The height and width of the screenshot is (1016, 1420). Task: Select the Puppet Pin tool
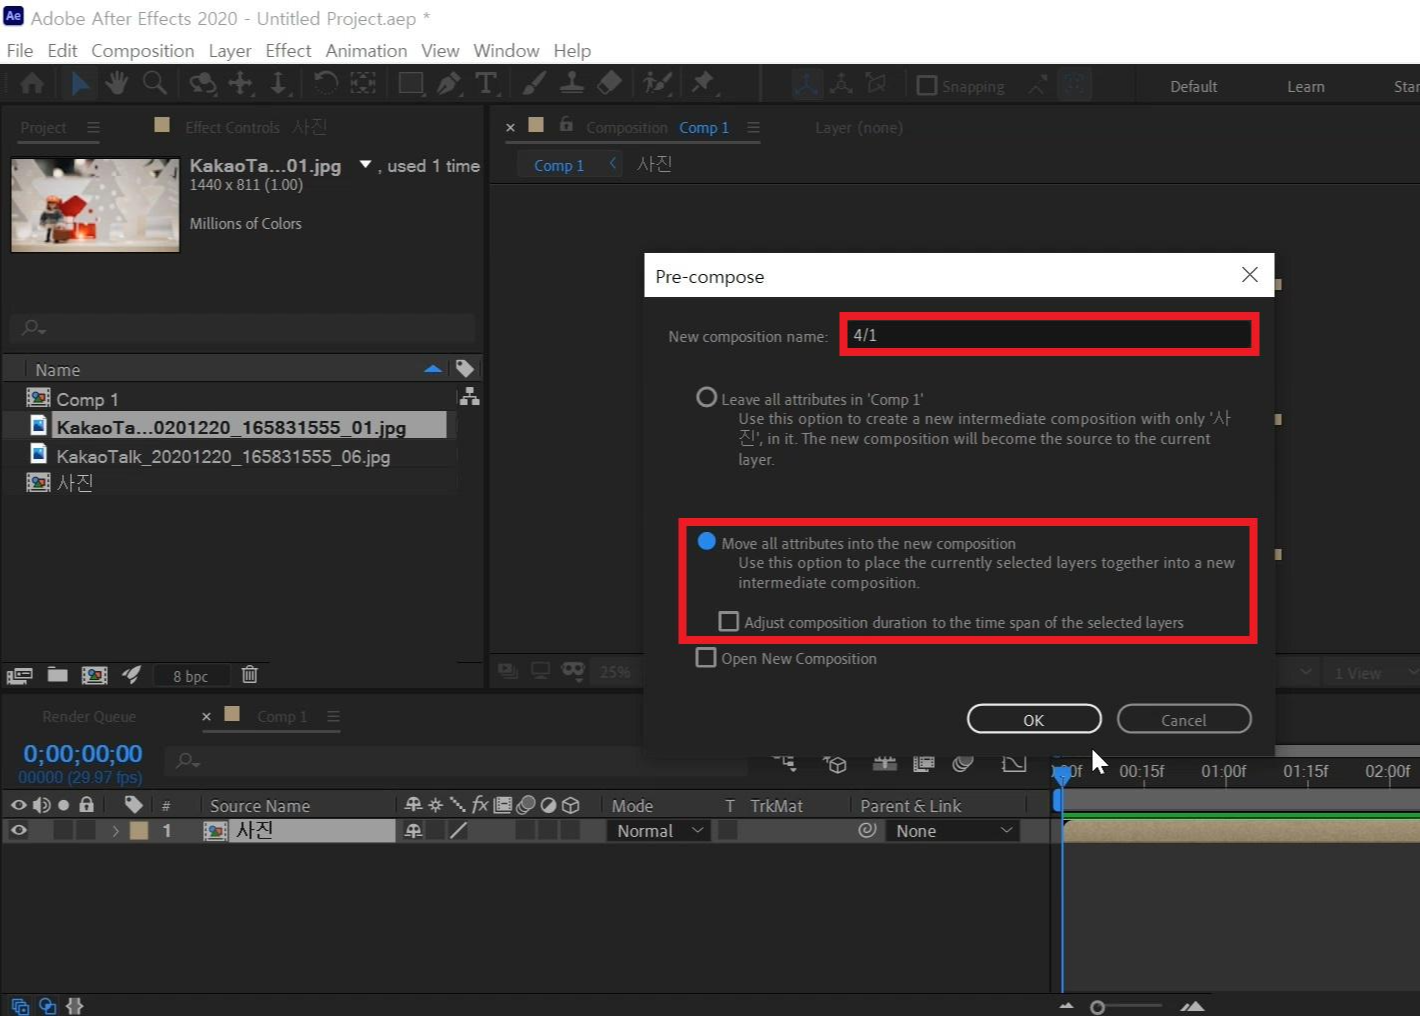pyautogui.click(x=703, y=83)
